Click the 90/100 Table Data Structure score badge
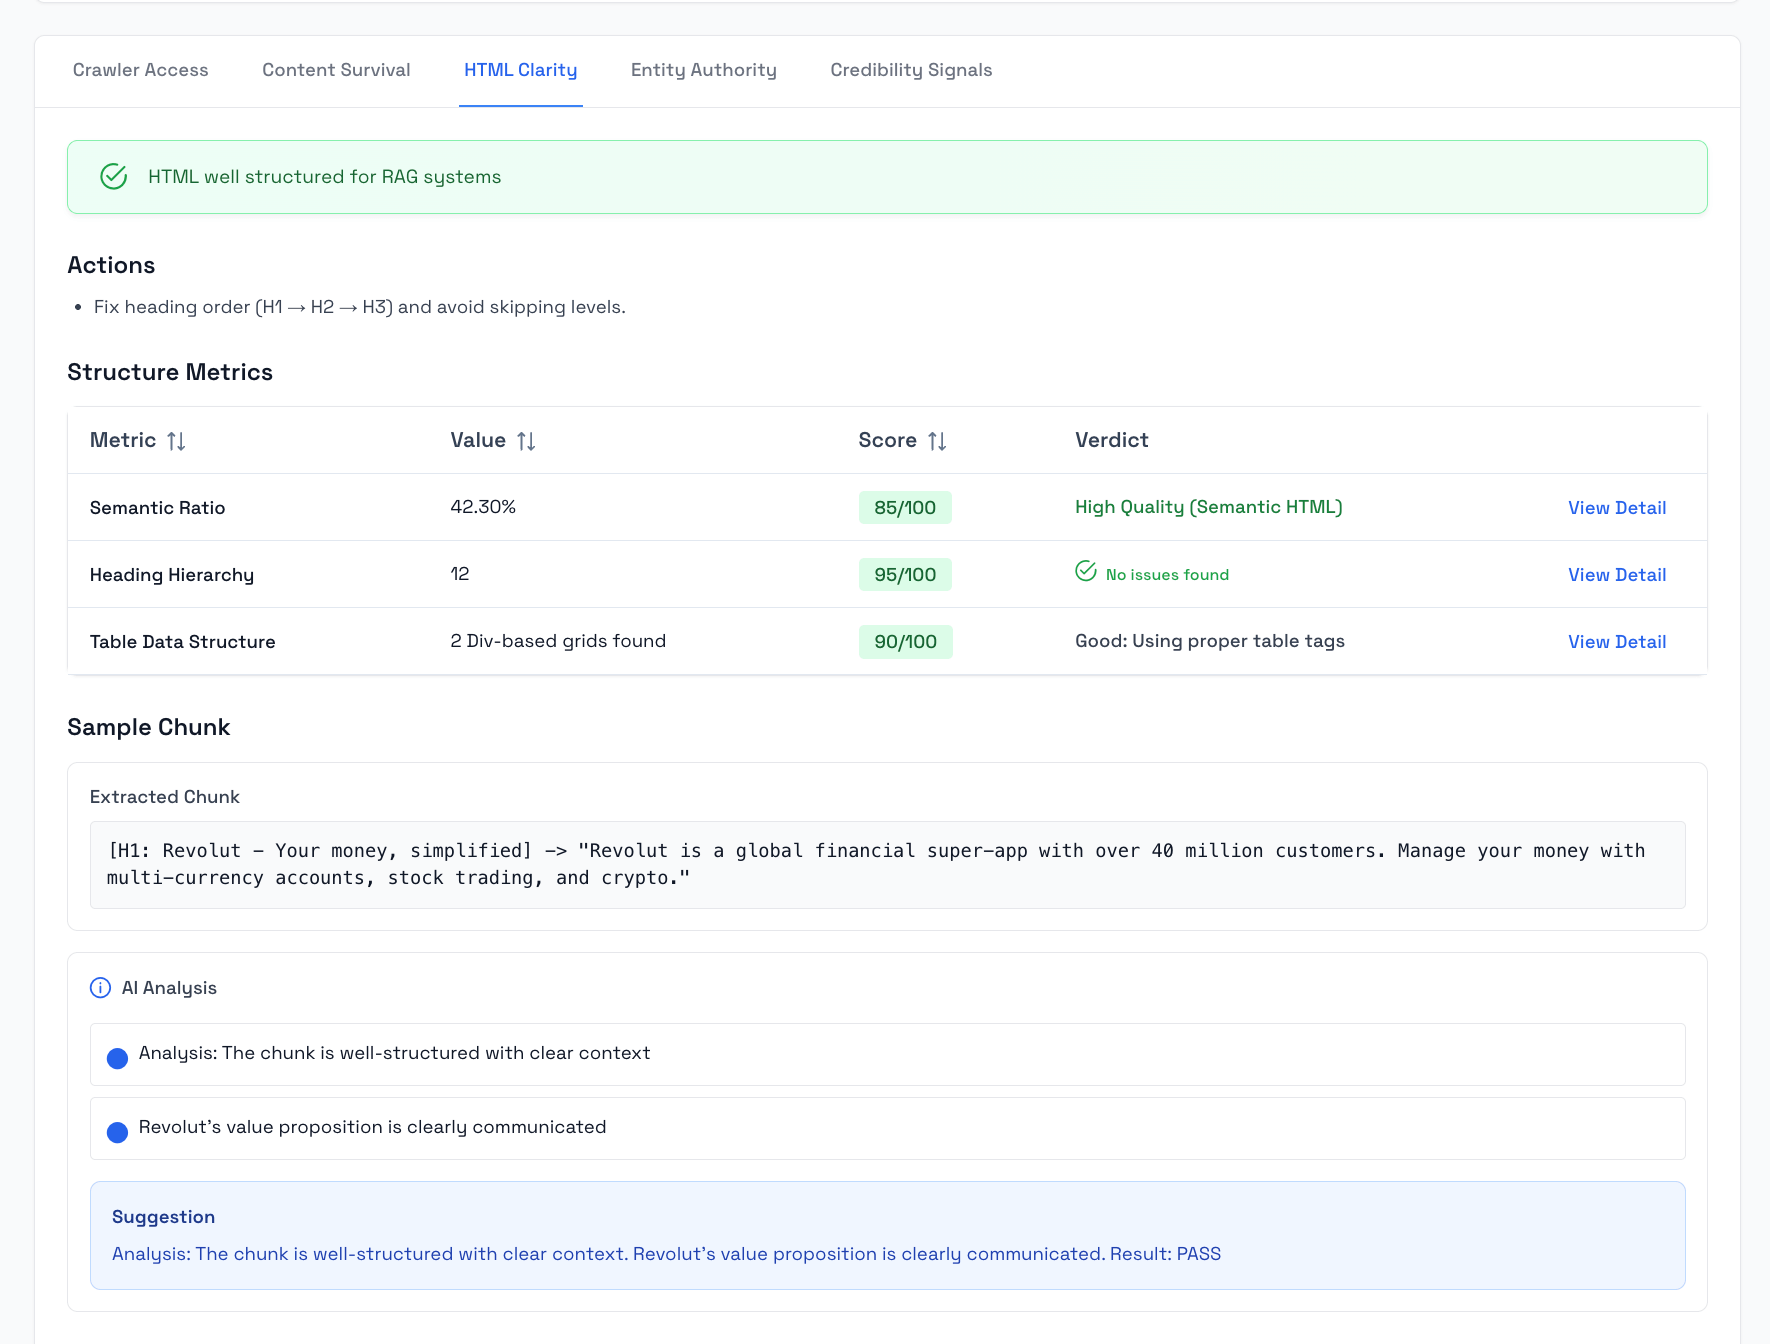Image resolution: width=1770 pixels, height=1344 pixels. (x=904, y=641)
